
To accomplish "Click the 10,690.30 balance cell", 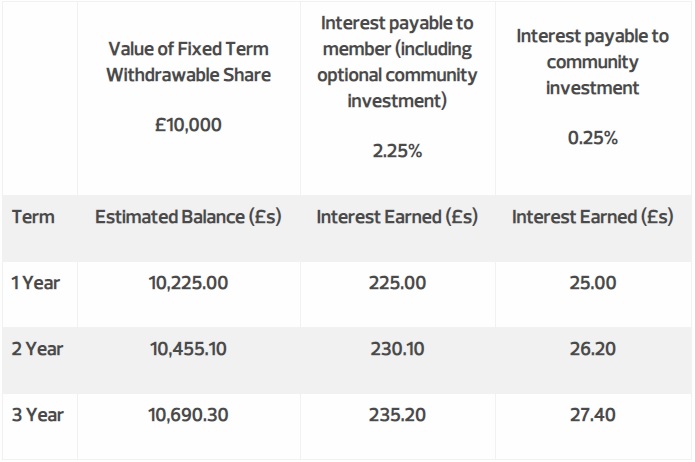I will pos(188,415).
